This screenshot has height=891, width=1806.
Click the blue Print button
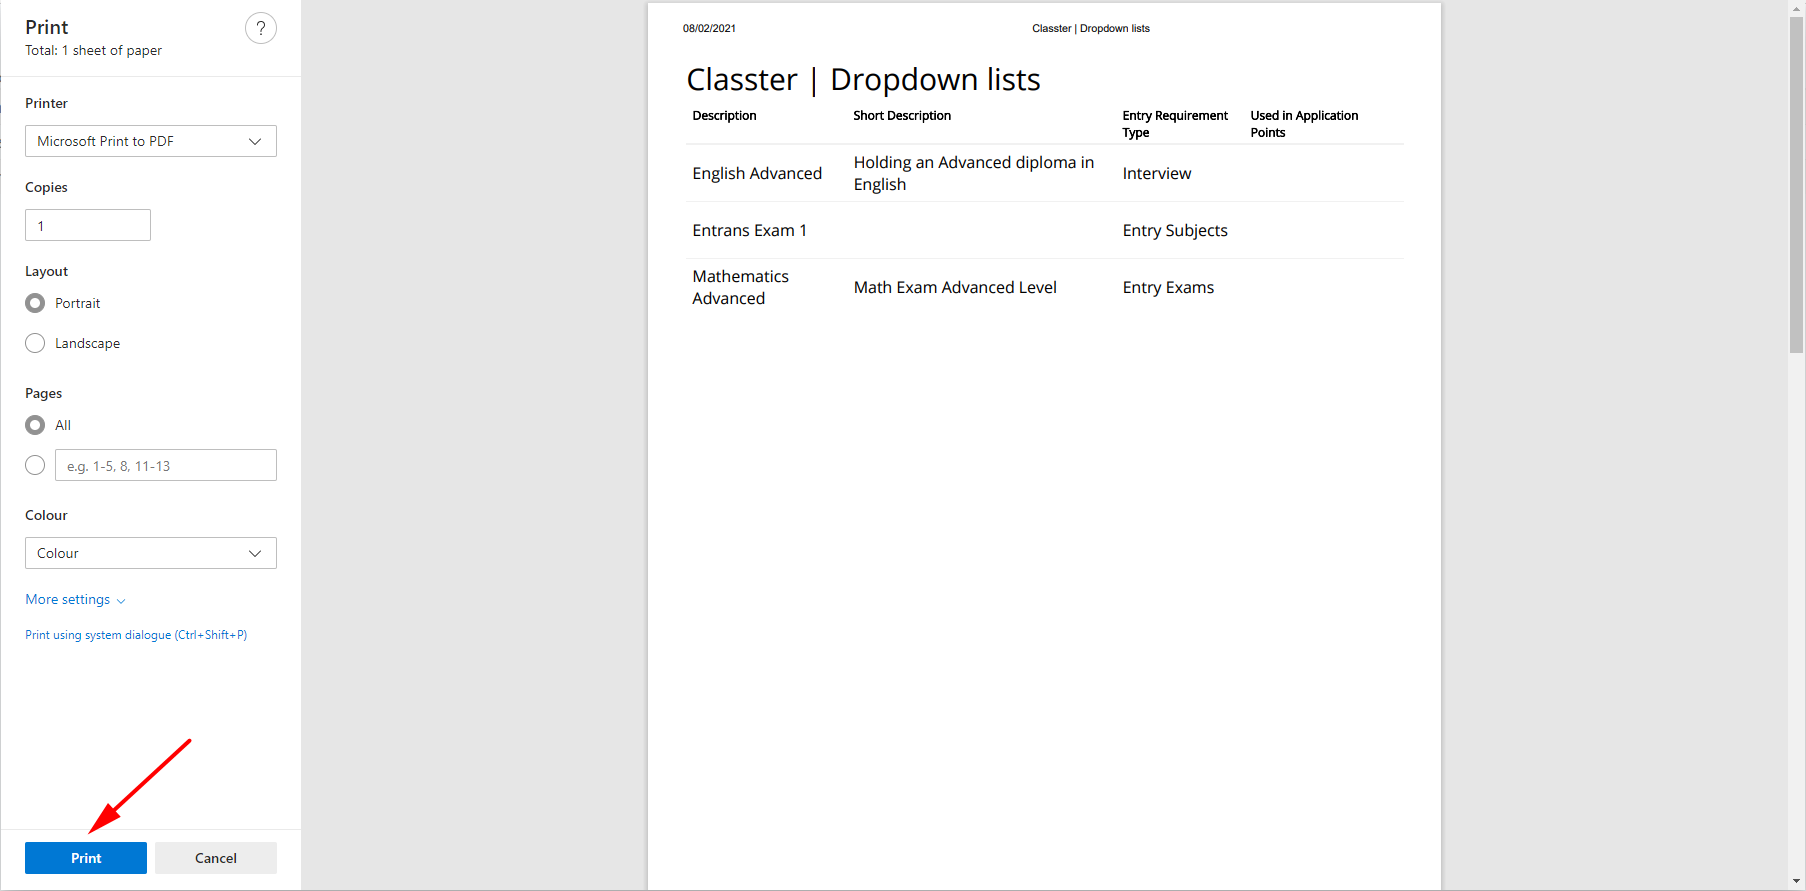click(x=86, y=858)
